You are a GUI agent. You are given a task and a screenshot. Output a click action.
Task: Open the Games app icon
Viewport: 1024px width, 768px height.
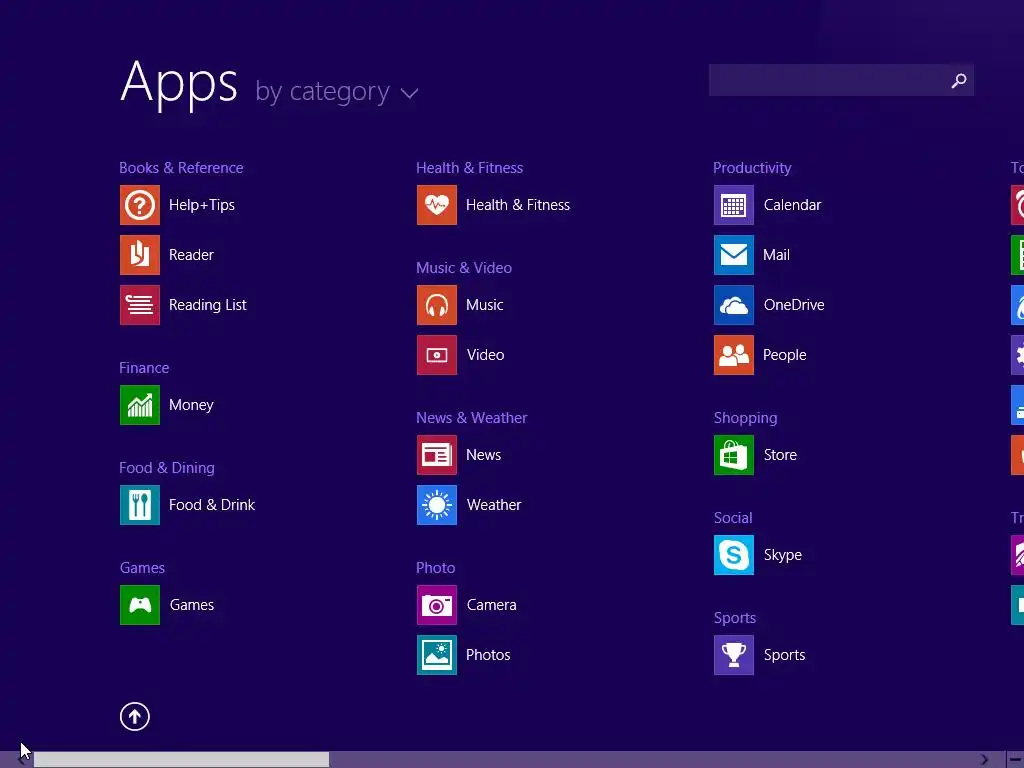click(140, 605)
